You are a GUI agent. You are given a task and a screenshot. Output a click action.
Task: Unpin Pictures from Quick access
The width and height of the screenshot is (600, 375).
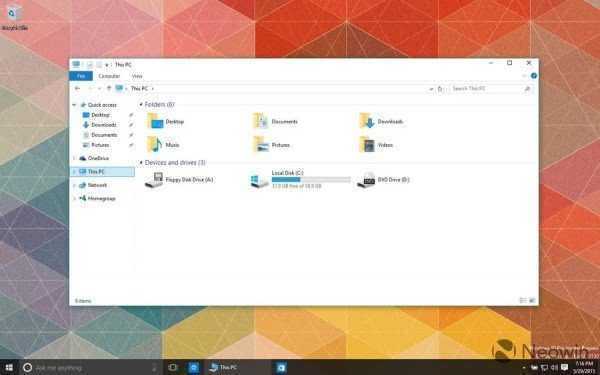click(x=131, y=145)
